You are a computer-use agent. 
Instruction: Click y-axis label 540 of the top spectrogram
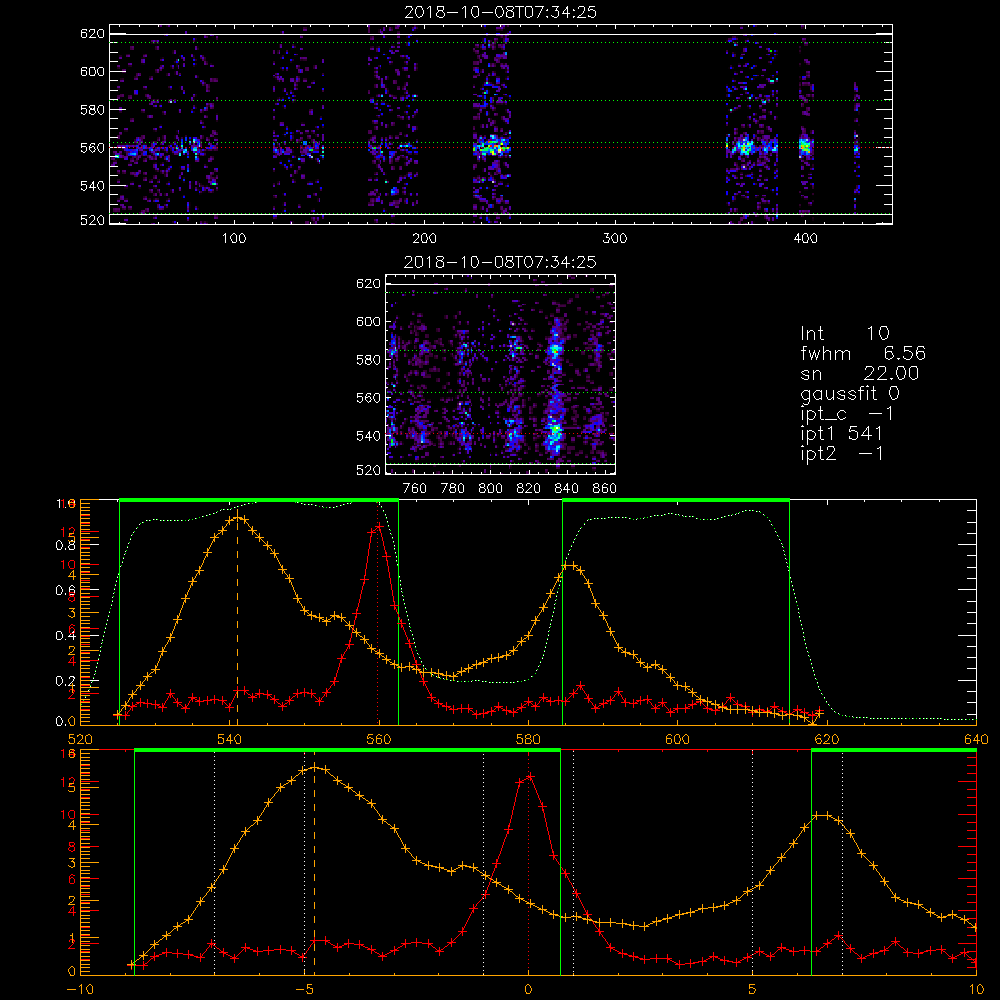92,186
